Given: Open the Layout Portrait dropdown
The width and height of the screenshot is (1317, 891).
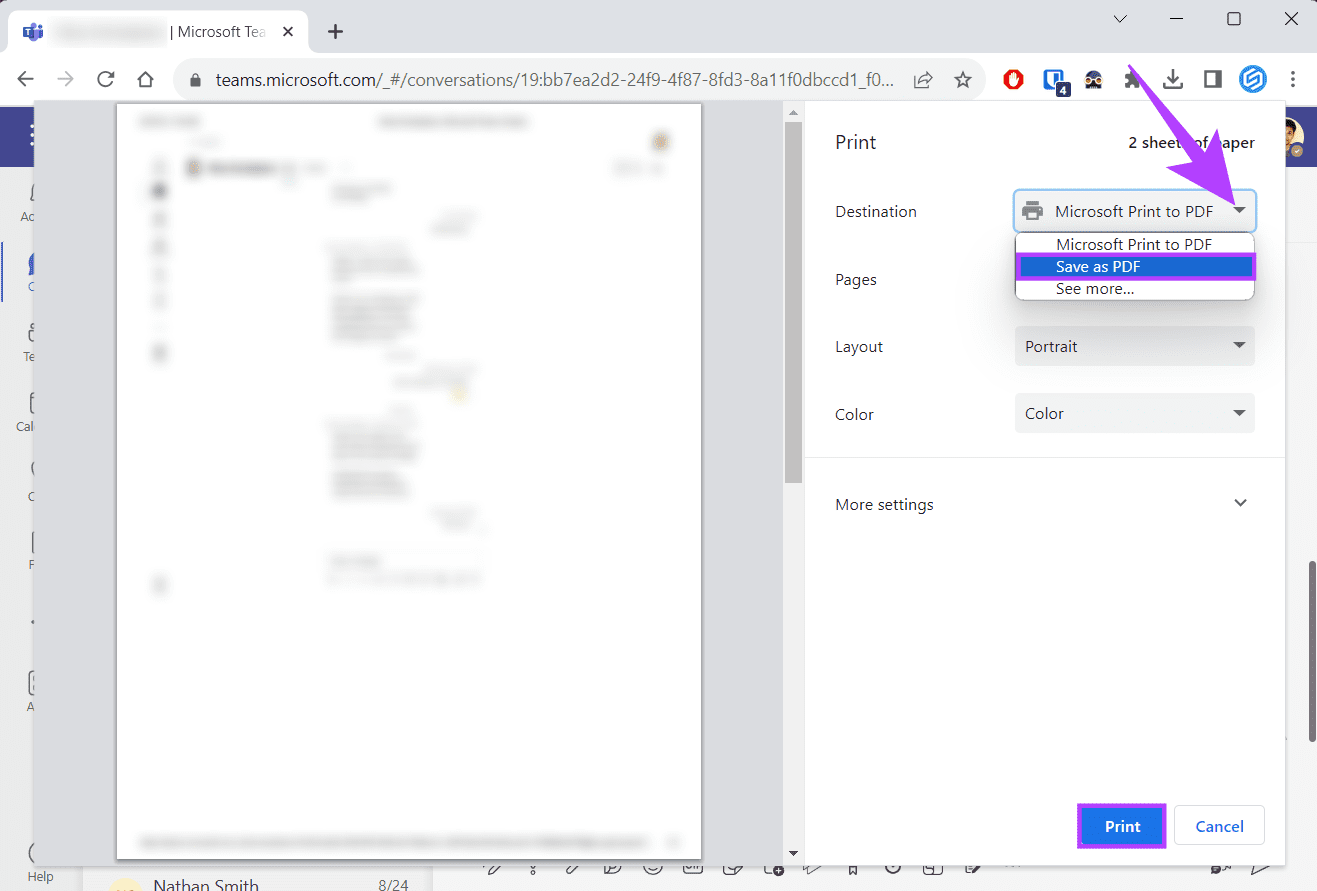Looking at the screenshot, I should pyautogui.click(x=1134, y=346).
